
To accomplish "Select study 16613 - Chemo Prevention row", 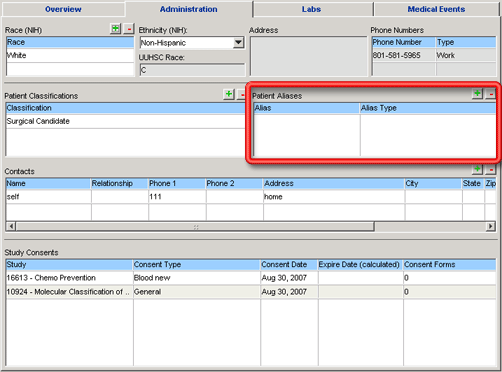I will (251, 278).
